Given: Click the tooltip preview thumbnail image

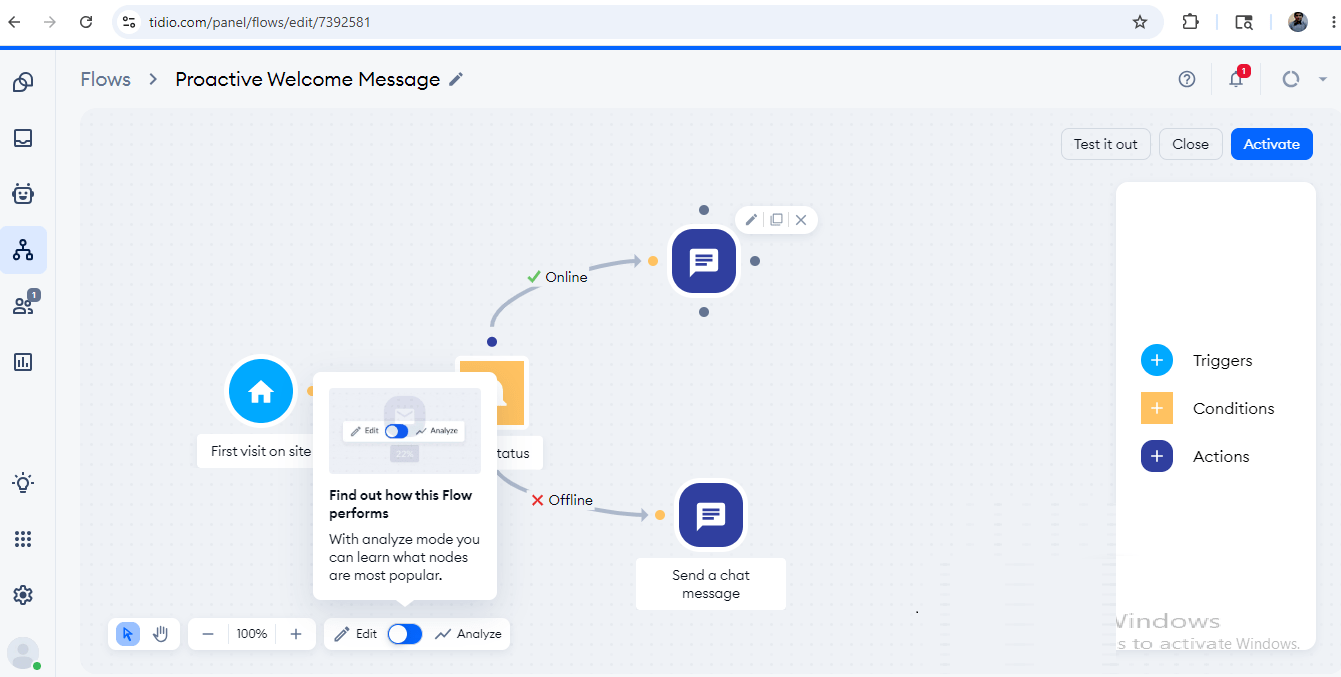Looking at the screenshot, I should 405,431.
